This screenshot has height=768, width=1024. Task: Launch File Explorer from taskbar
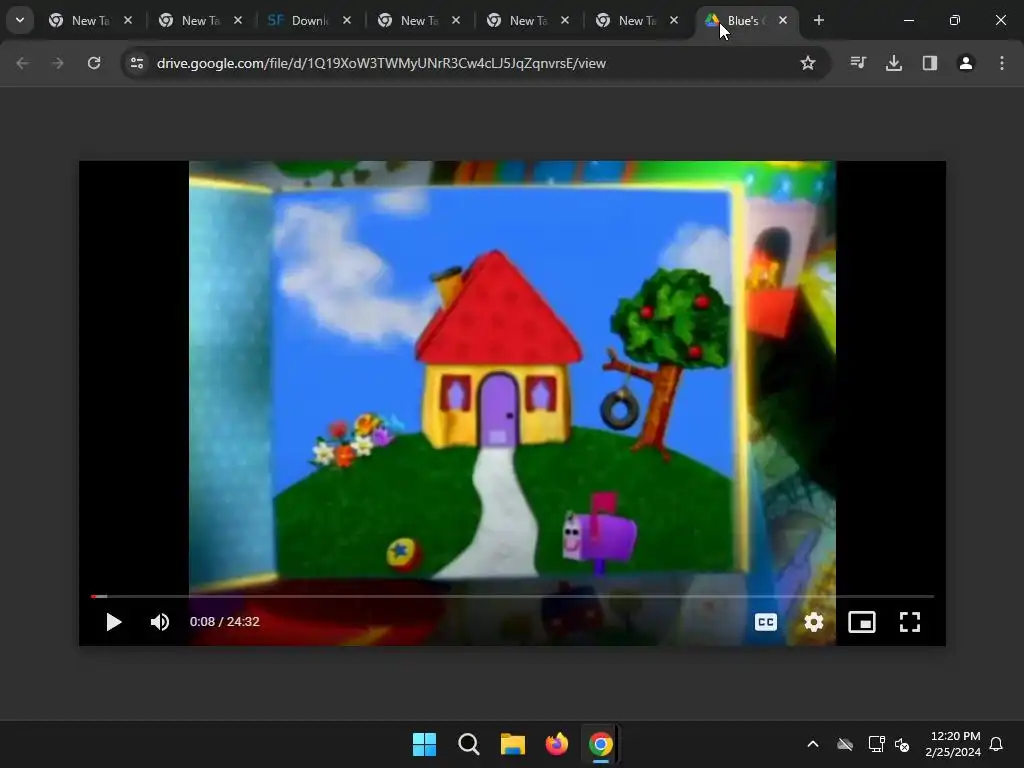pos(513,744)
